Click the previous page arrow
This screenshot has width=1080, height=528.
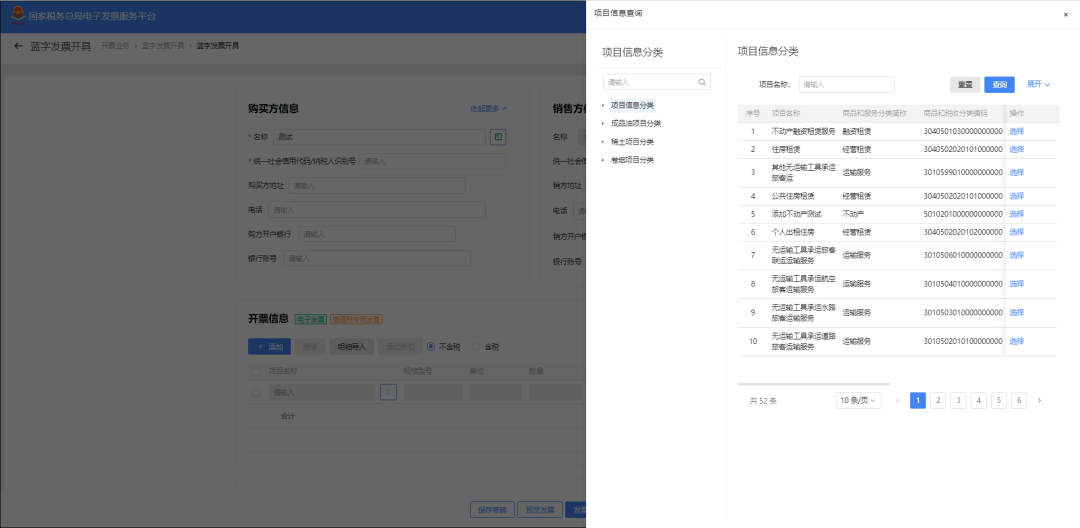(897, 400)
